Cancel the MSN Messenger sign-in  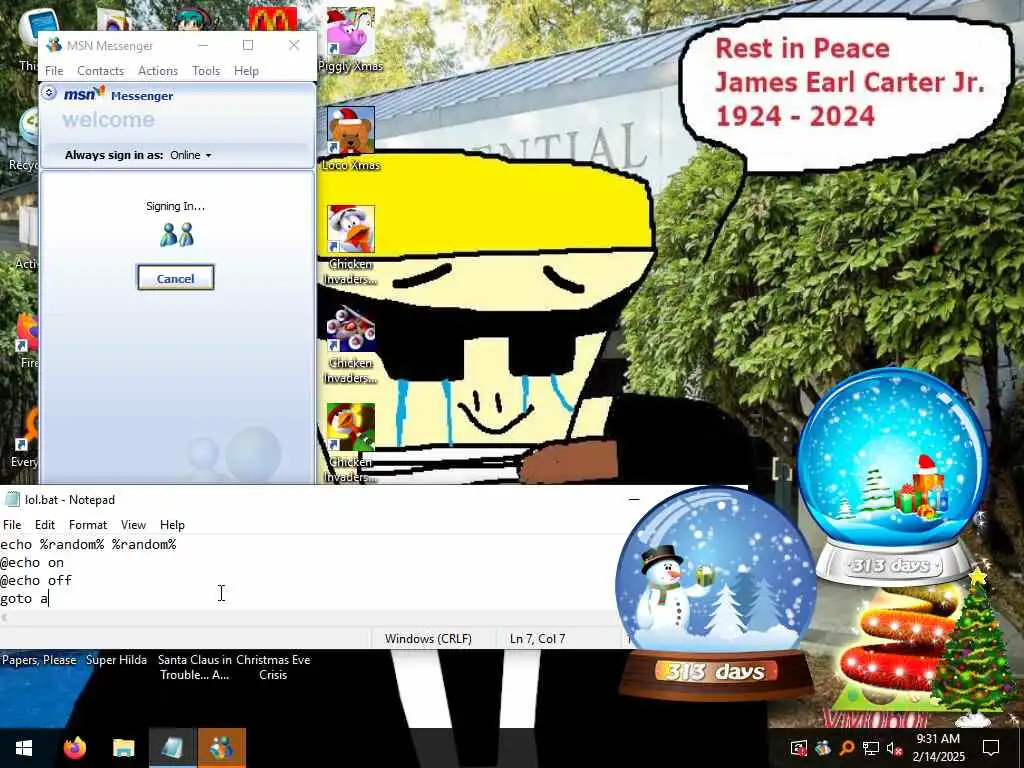[175, 278]
